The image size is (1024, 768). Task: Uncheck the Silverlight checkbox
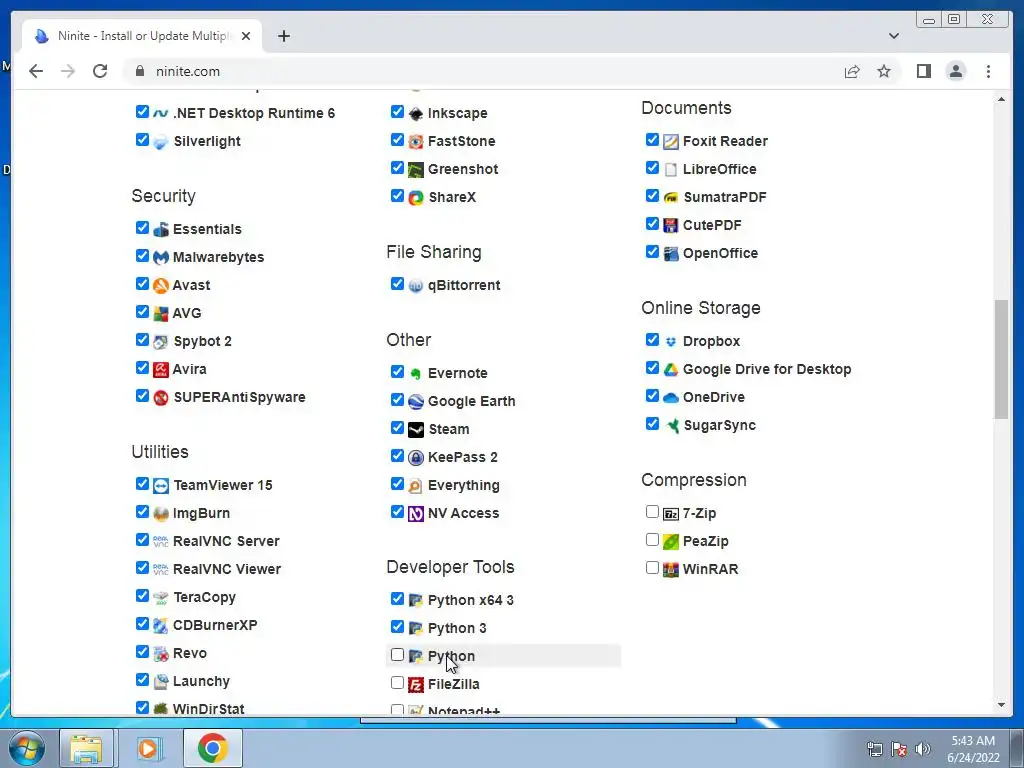(142, 139)
